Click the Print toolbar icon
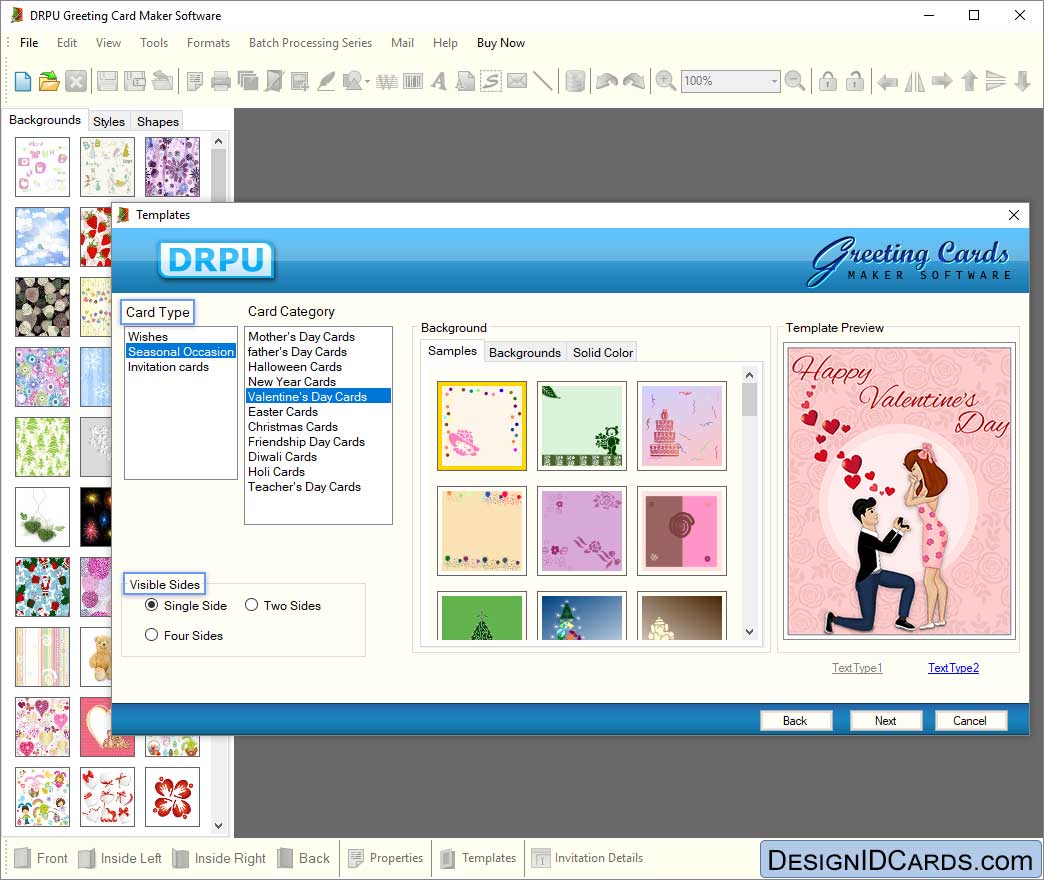Image resolution: width=1044 pixels, height=880 pixels. coord(220,81)
